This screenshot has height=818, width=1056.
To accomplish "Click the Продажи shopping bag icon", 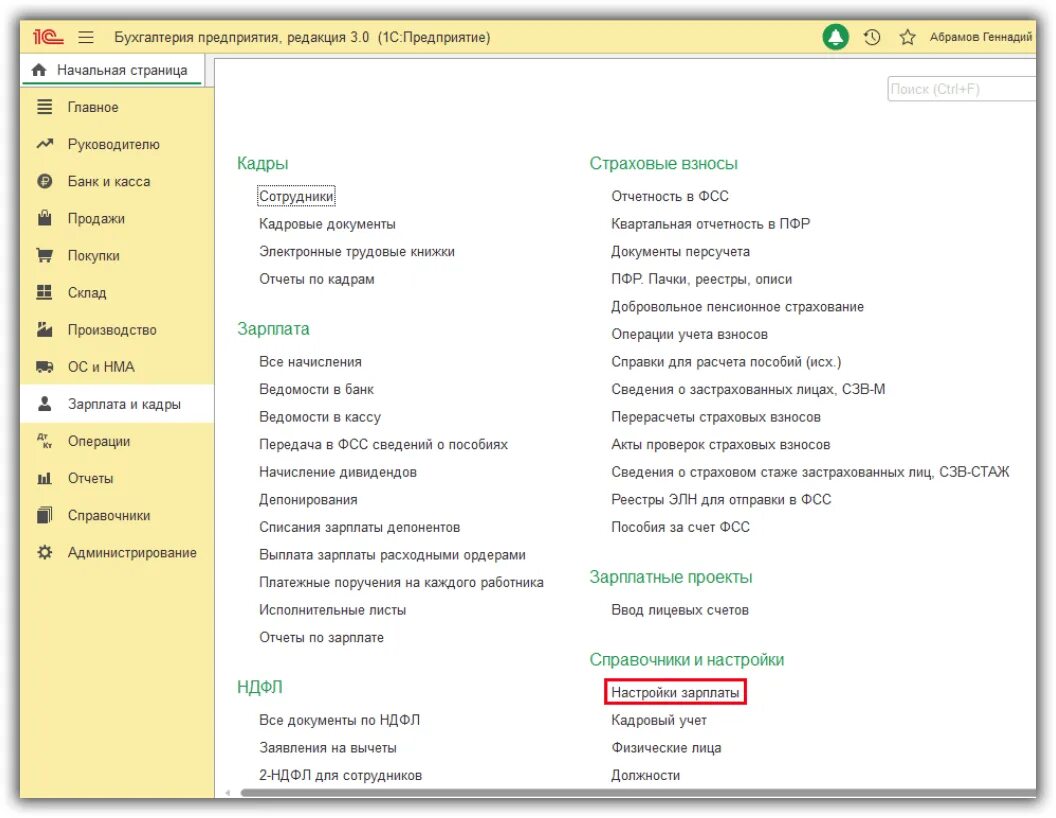I will tap(44, 218).
